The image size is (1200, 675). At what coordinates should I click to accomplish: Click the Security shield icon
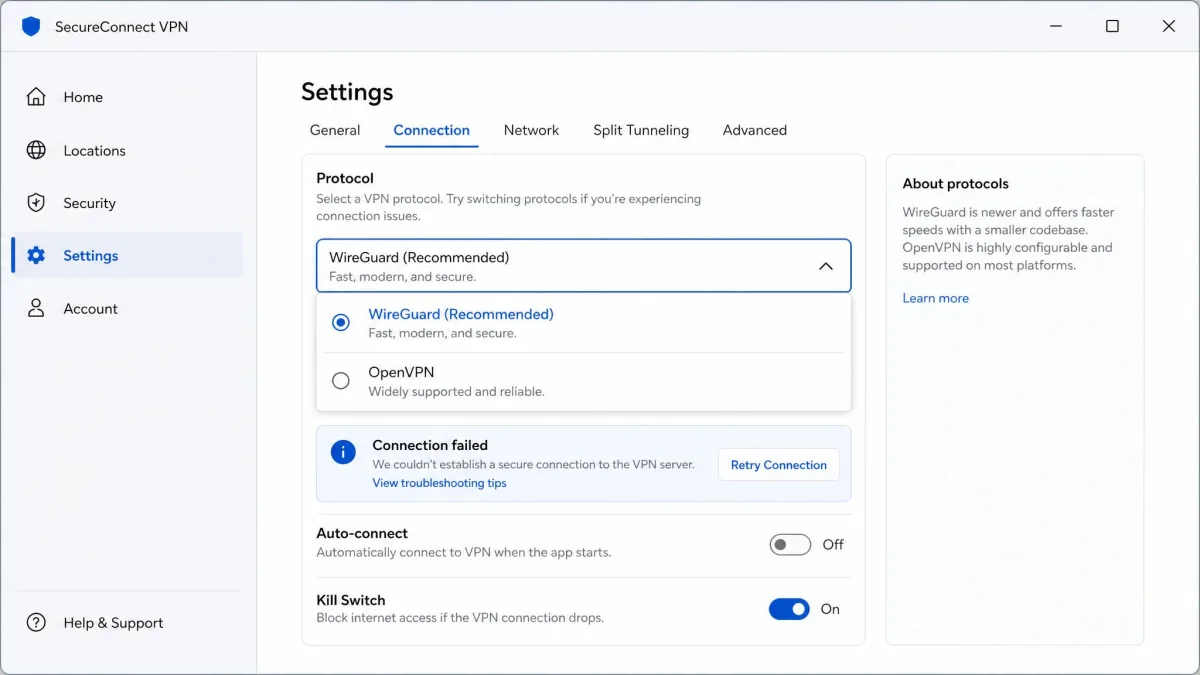pos(36,203)
